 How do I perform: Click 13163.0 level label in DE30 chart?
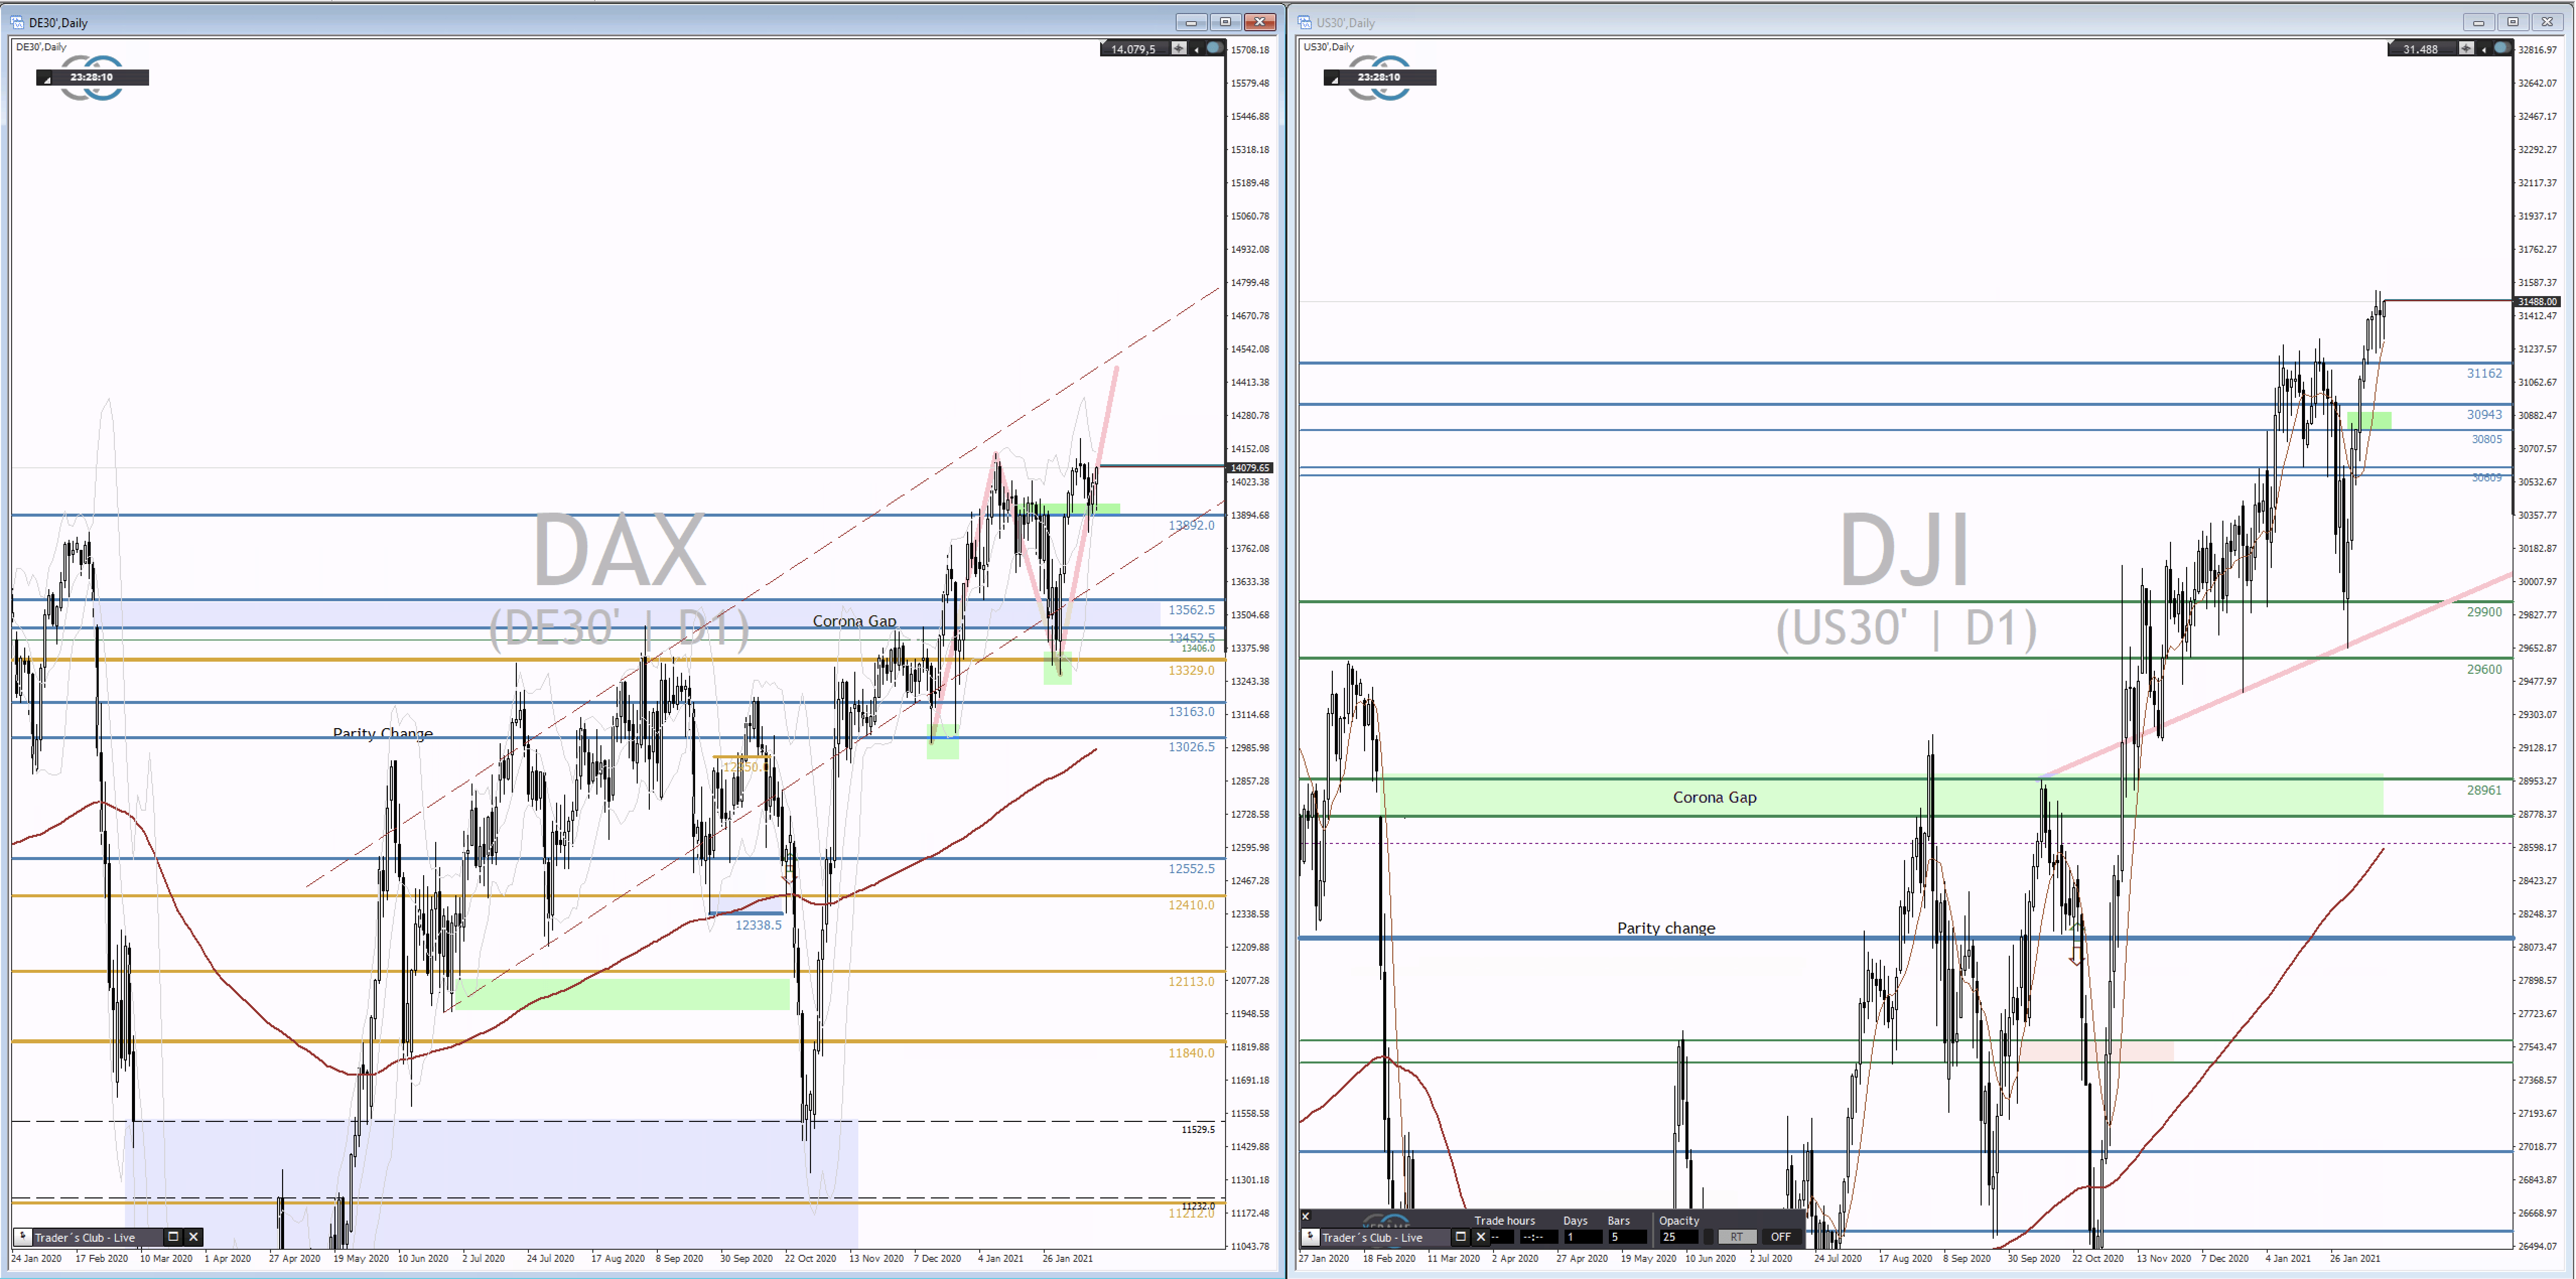[1192, 712]
